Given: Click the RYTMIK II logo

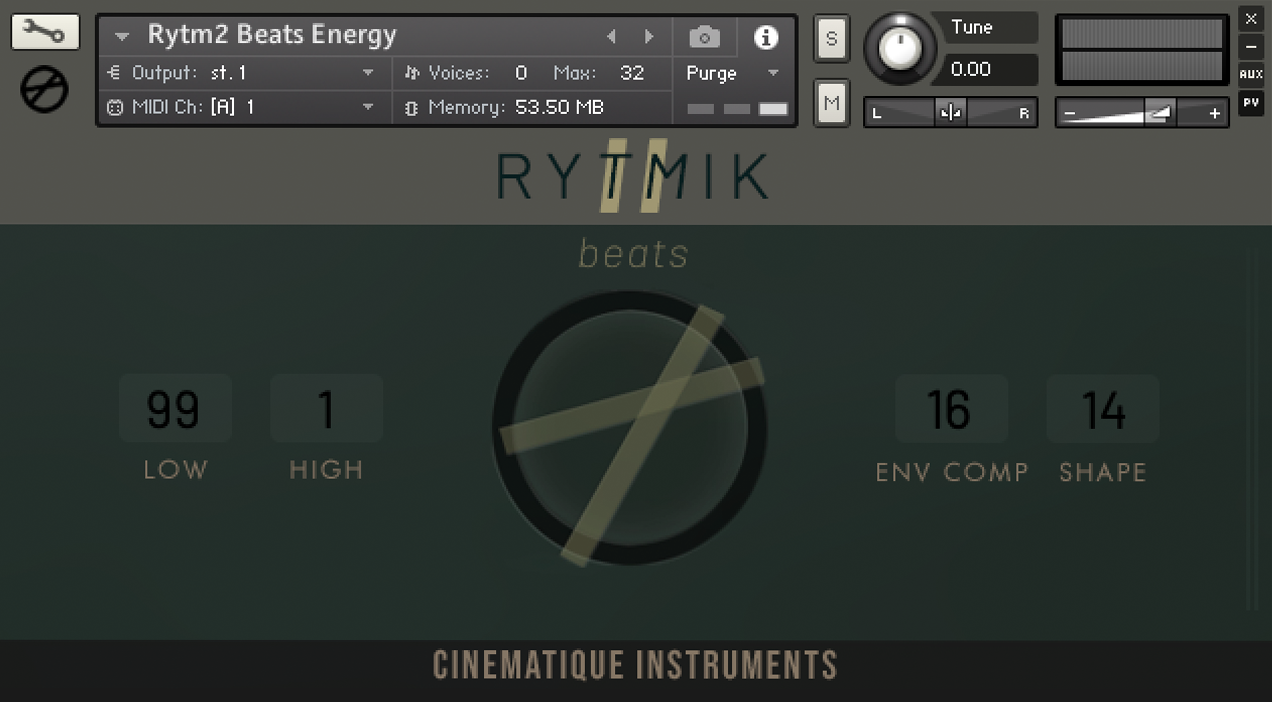Looking at the screenshot, I should pos(633,175).
